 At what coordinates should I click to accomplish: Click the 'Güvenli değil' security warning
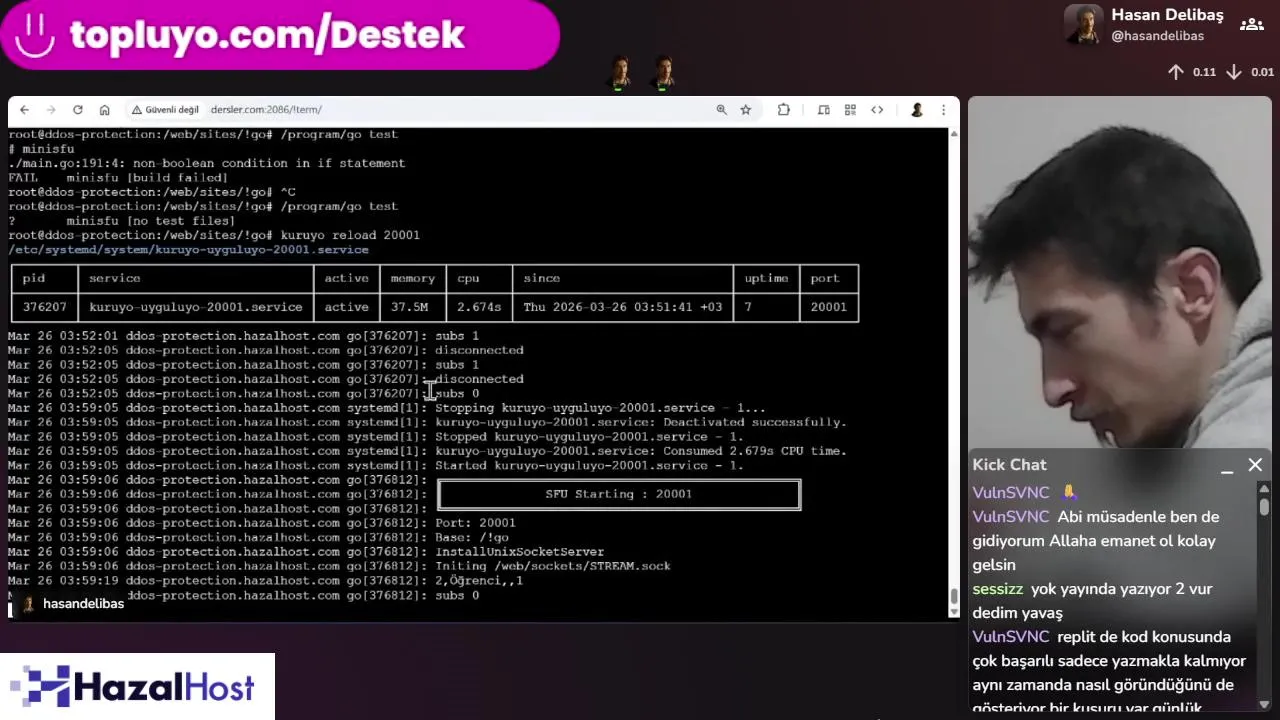(165, 110)
